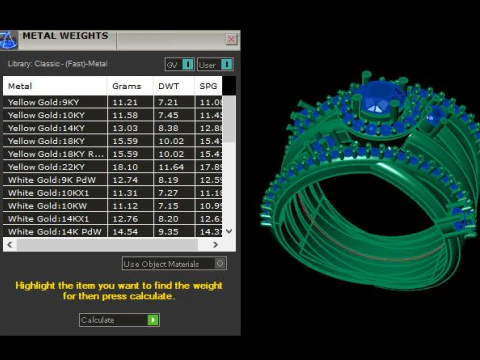
Task: Click the horizontal scrollbar thumb
Action: 107,245
